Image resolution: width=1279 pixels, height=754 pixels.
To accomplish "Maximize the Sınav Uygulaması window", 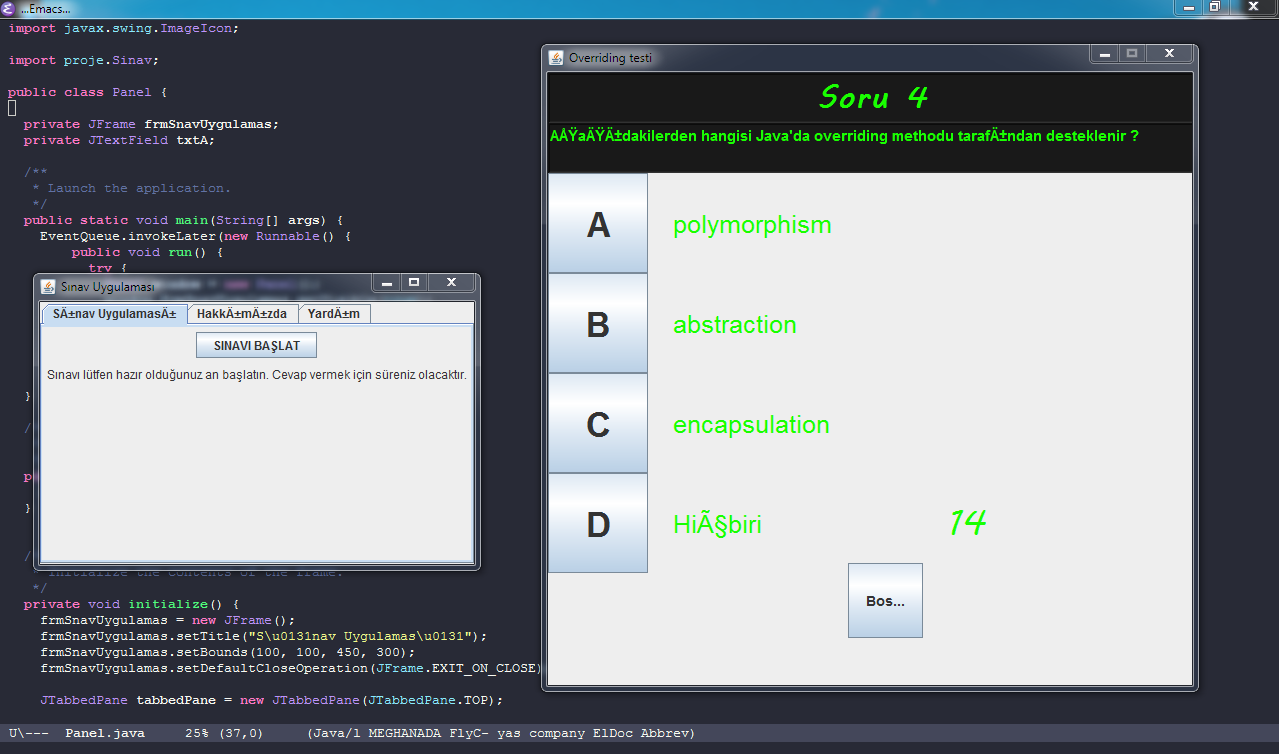I will [x=413, y=283].
